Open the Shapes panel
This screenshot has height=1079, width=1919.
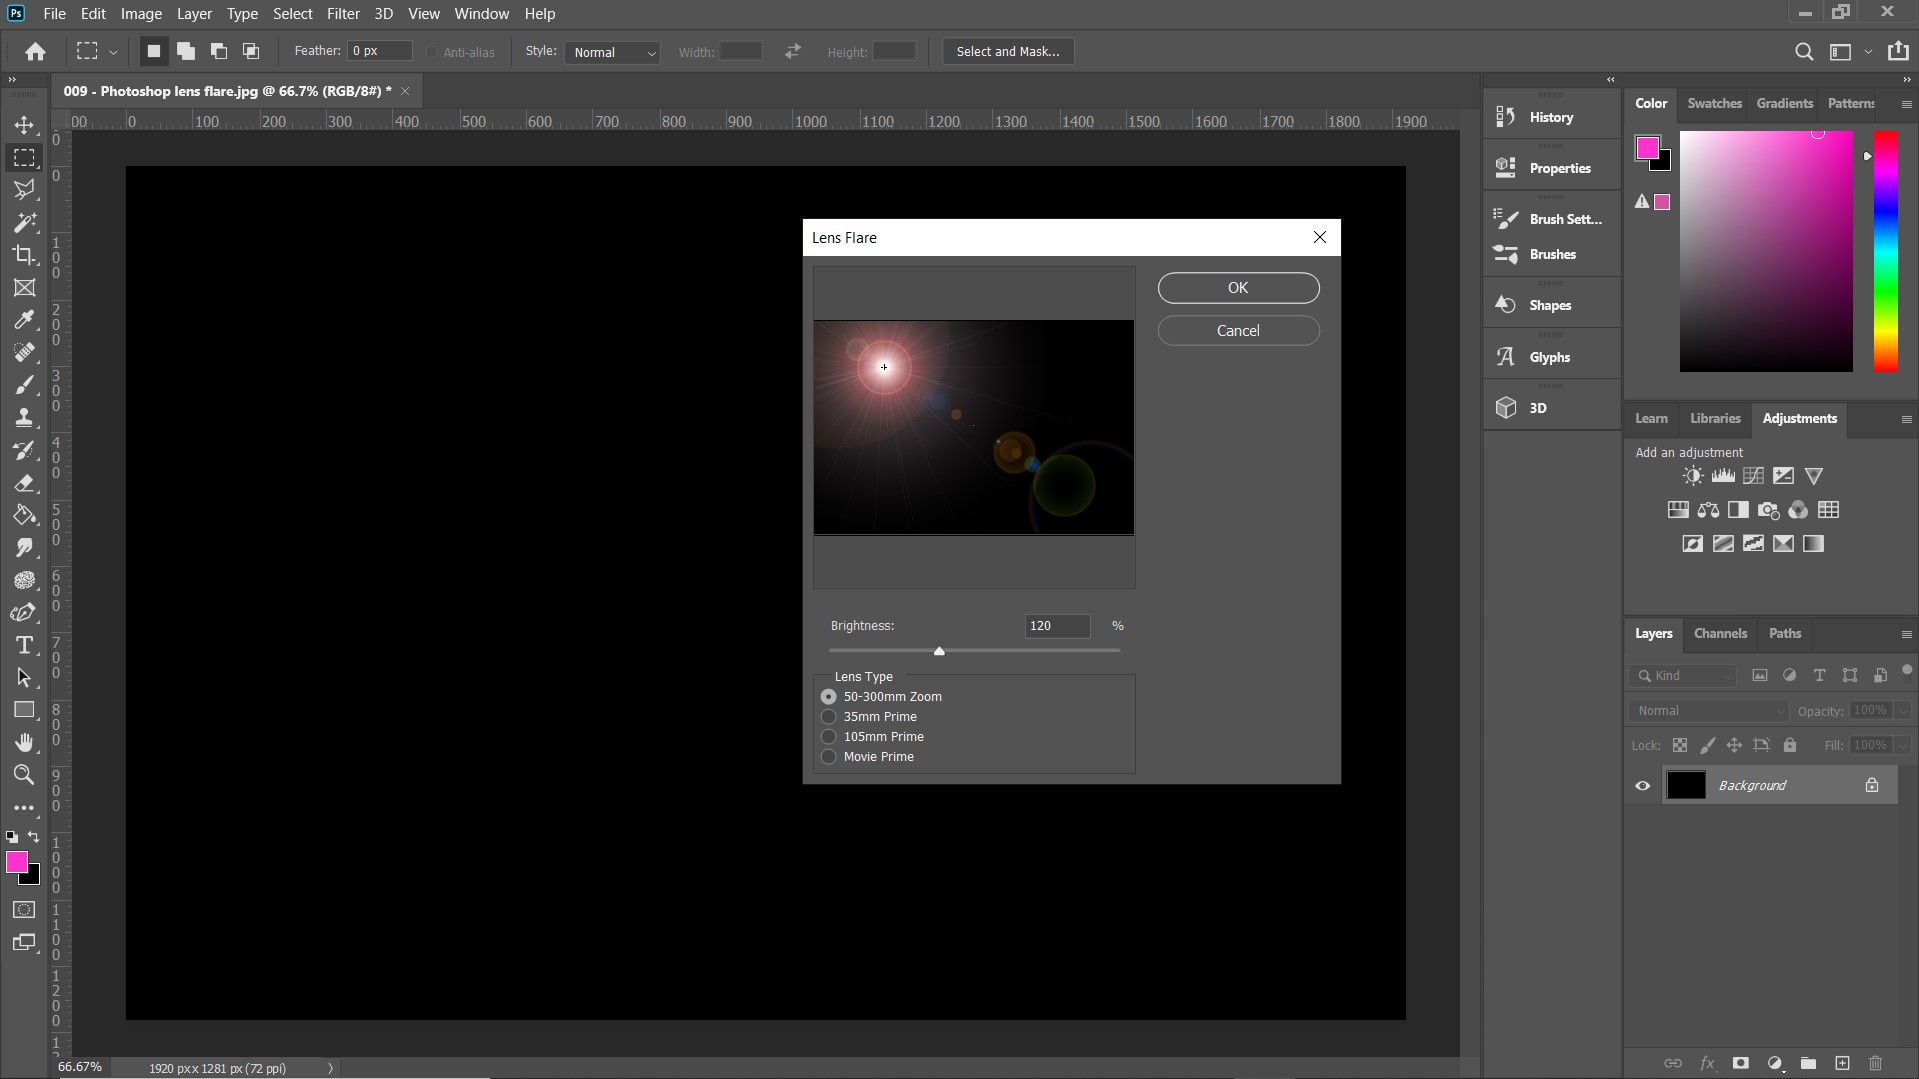(1551, 305)
